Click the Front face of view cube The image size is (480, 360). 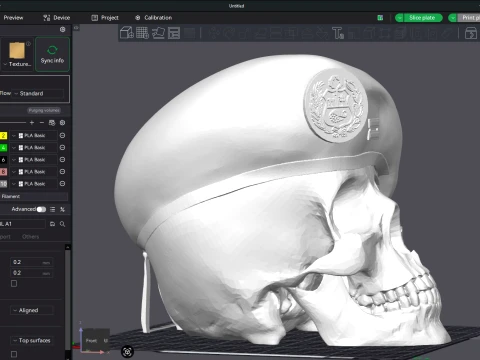[92, 340]
